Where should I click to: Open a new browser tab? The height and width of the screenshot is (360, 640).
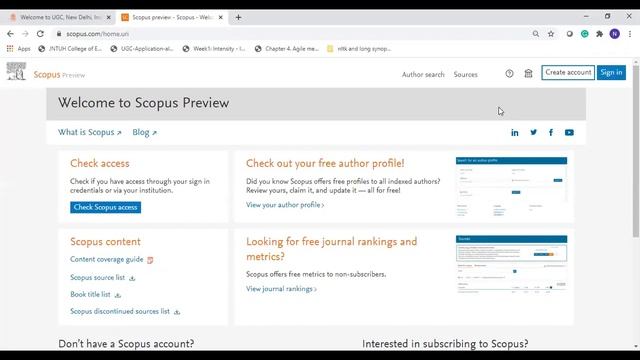point(238,18)
